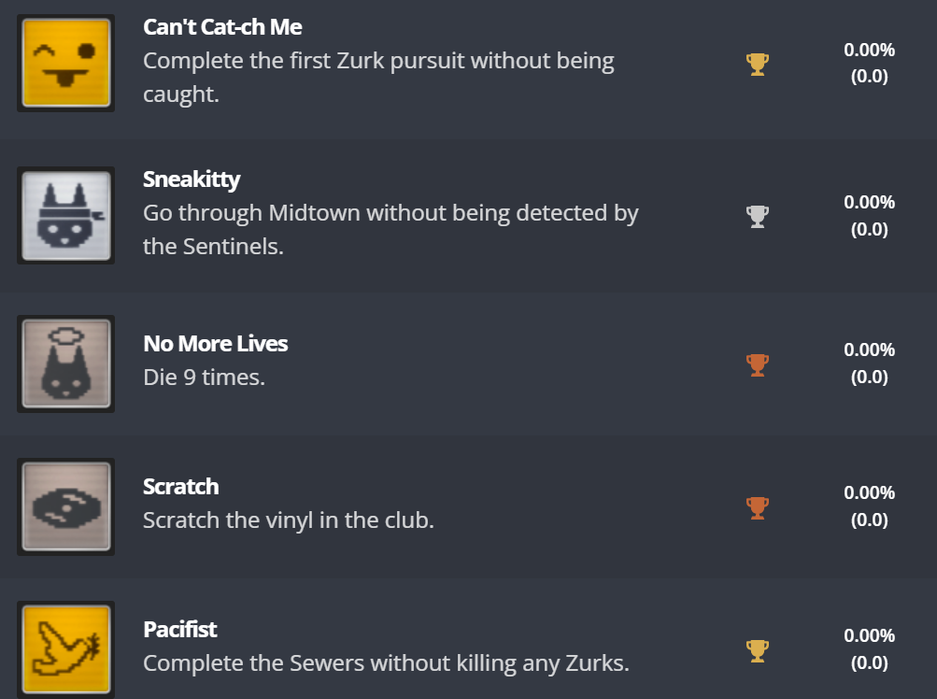
Task: Click the gold trophy beside Pacifist
Action: click(757, 651)
